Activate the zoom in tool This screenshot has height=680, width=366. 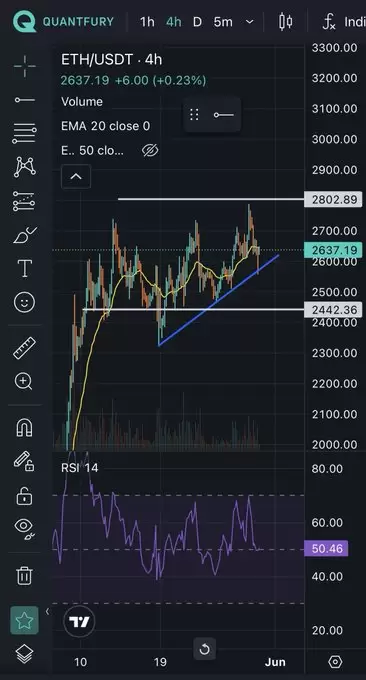(24, 382)
